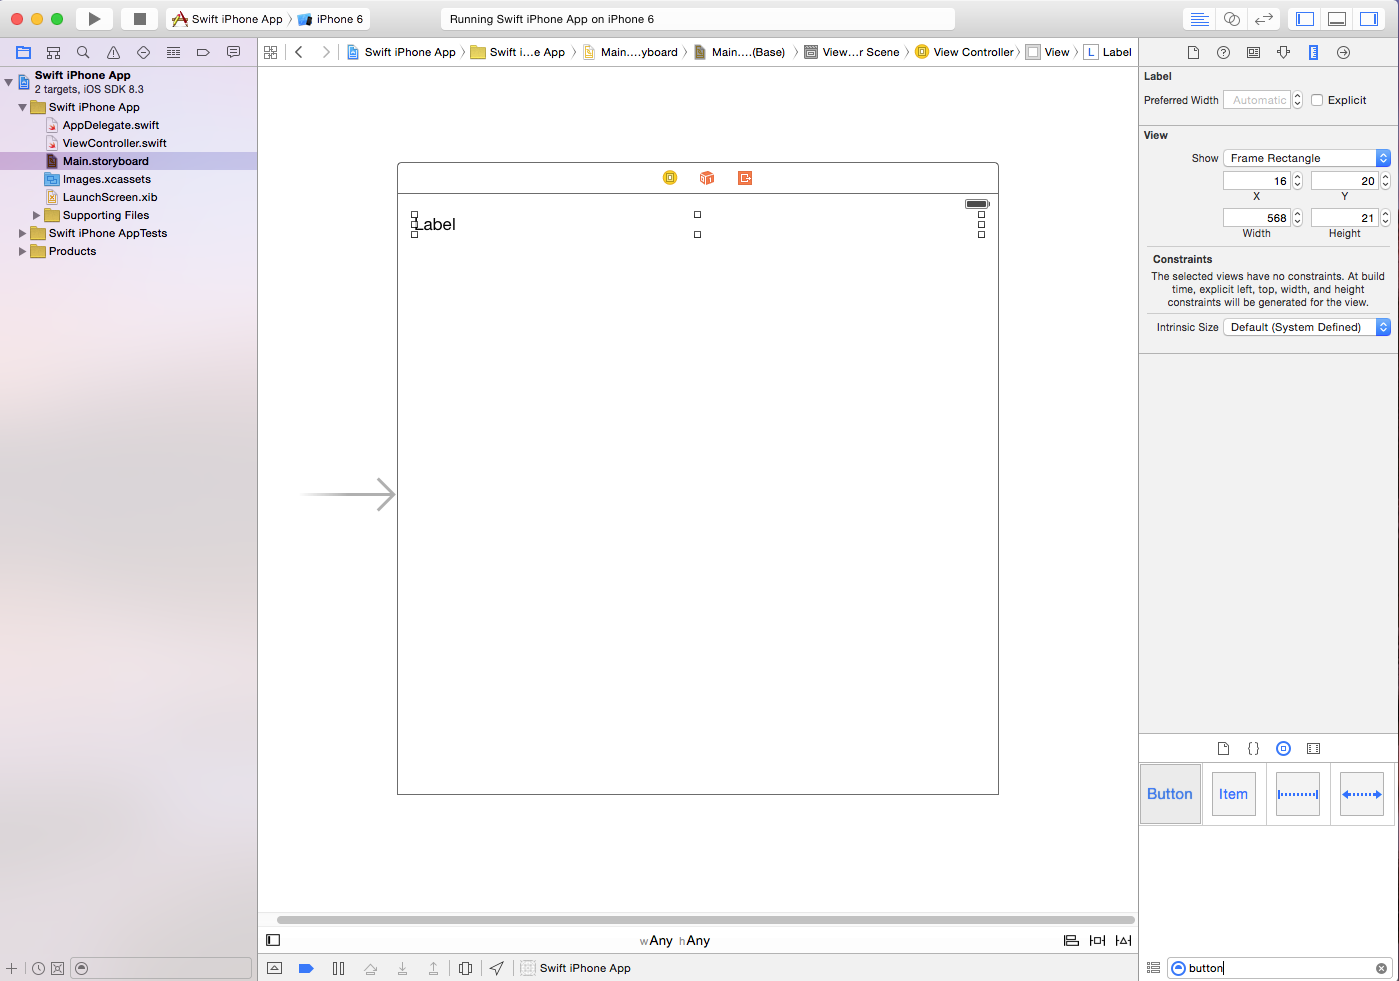Open the Connections inspector
Viewport: 1399px width, 981px height.
[x=1343, y=52]
